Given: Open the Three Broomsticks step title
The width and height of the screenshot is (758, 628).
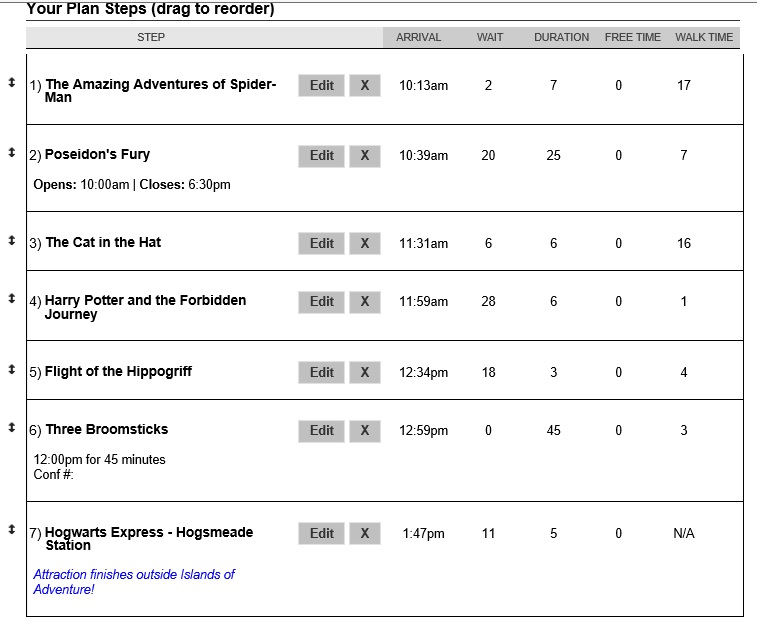Looking at the screenshot, I should pos(106,430).
